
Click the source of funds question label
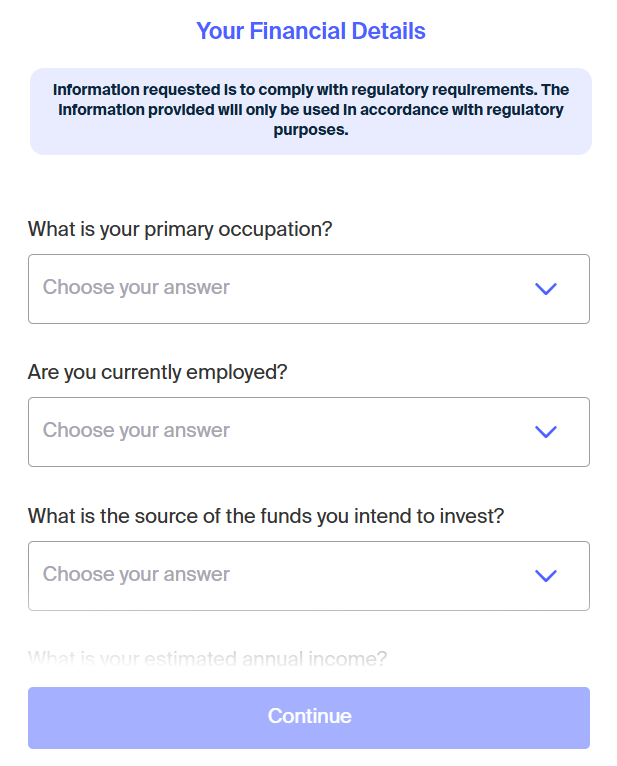click(x=266, y=516)
